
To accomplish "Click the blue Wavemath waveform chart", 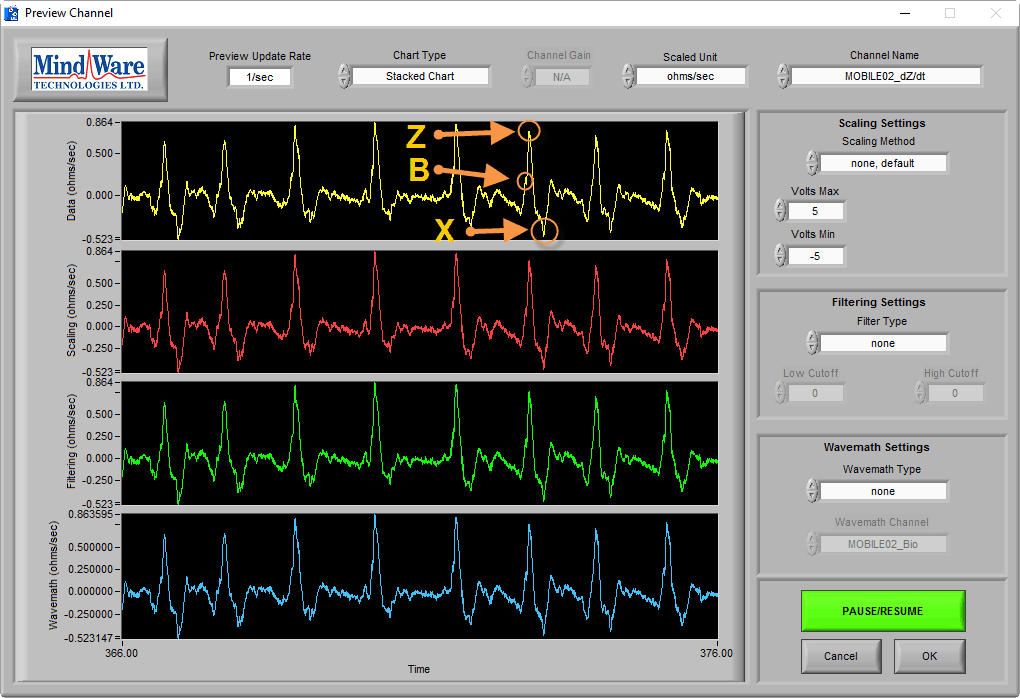I will click(x=420, y=576).
